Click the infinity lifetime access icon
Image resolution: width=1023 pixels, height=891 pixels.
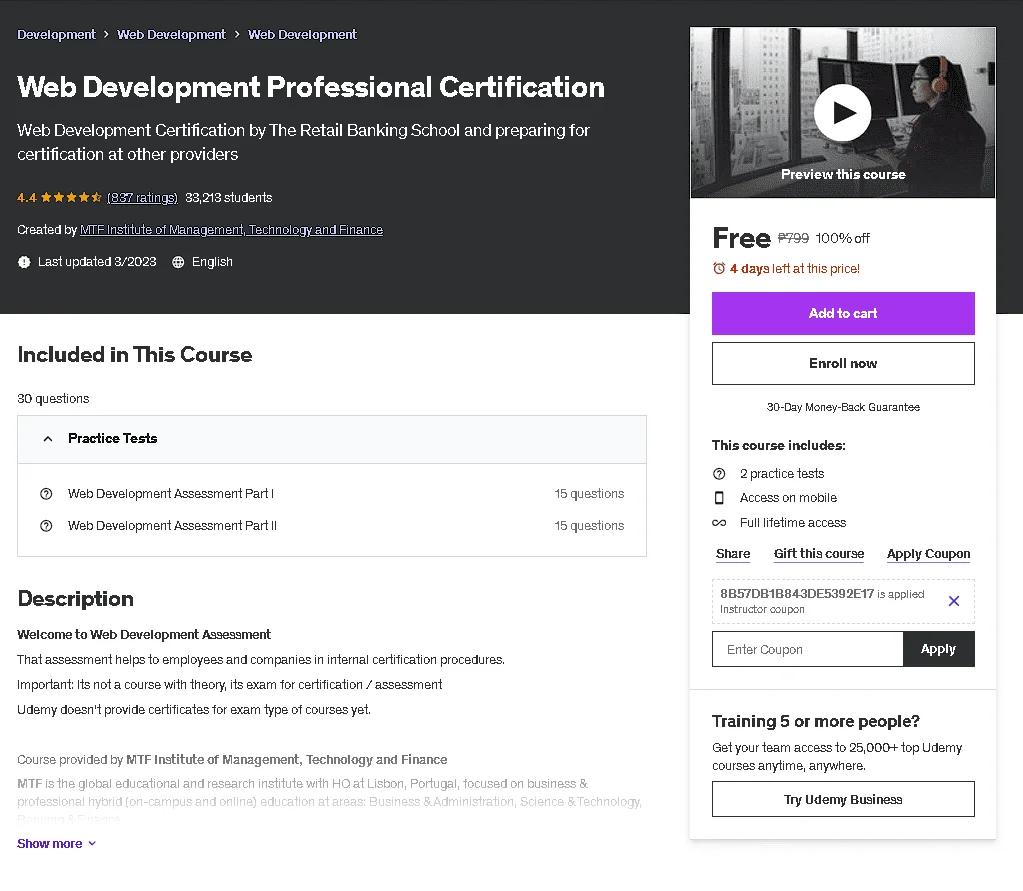(x=719, y=523)
